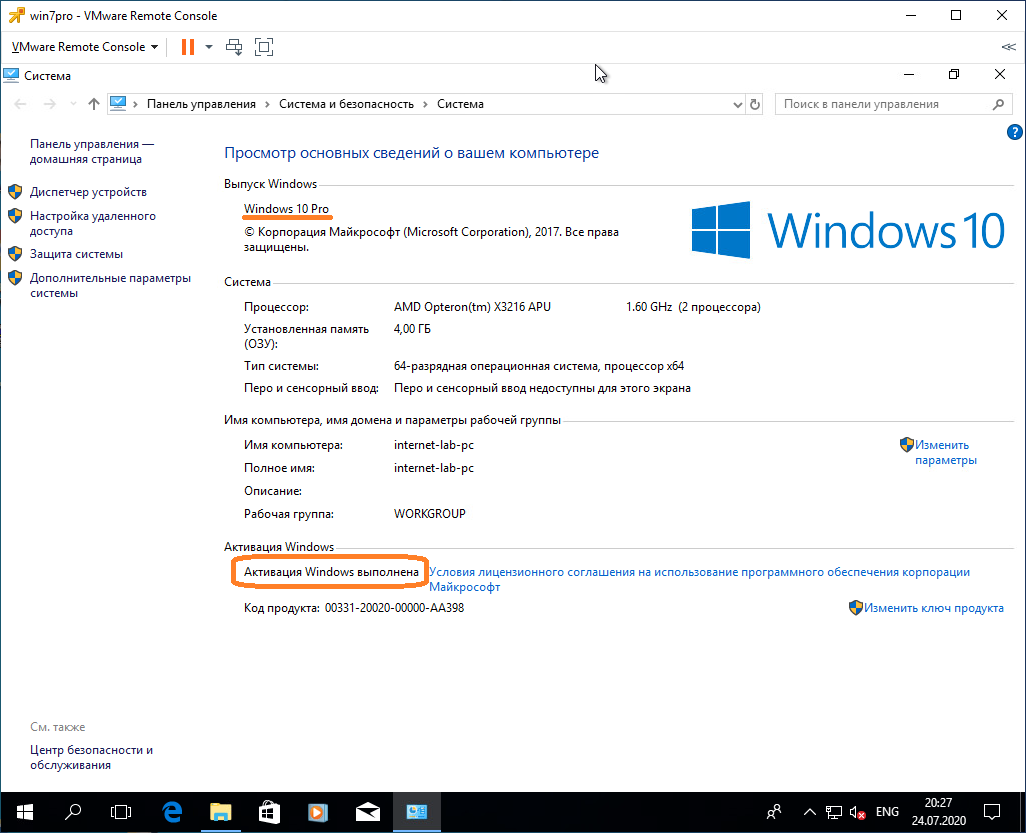
Task: Open help with the blue question mark
Action: pyautogui.click(x=1014, y=132)
